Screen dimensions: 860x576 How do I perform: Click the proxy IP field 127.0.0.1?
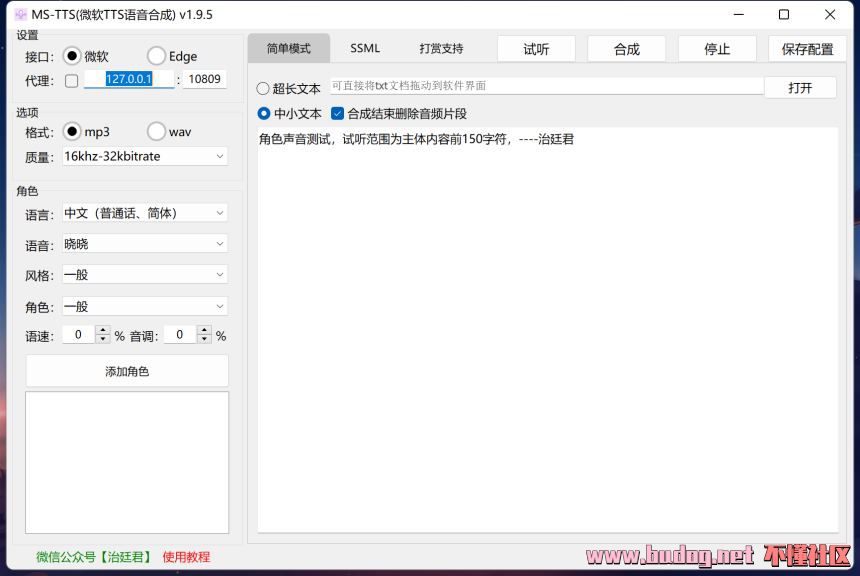pos(129,79)
